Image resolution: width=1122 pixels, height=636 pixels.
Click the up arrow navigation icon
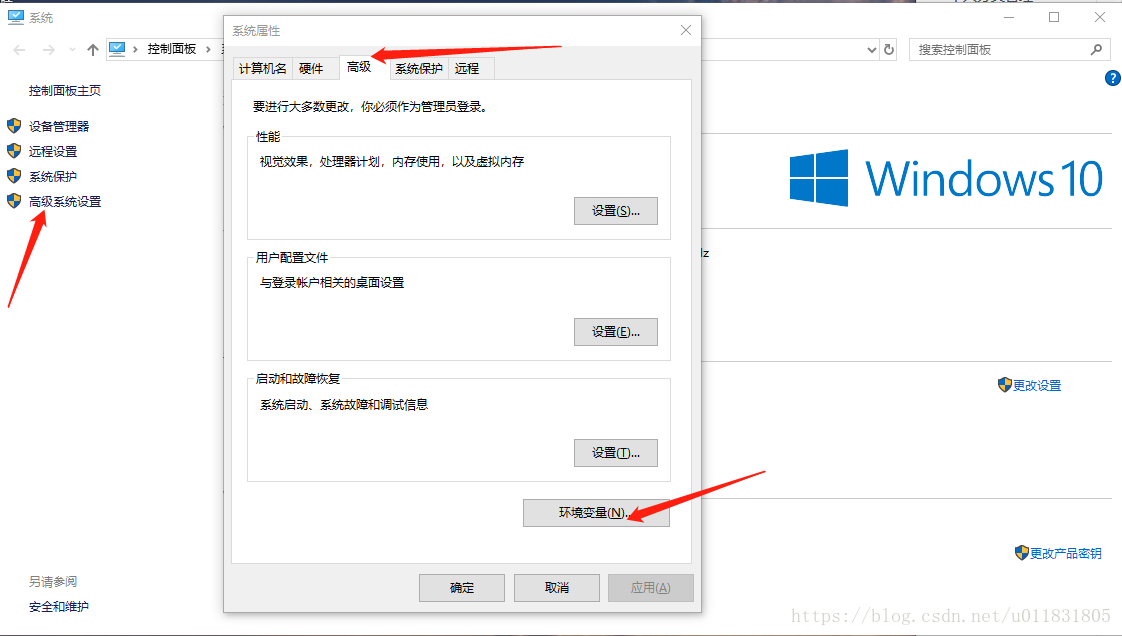pyautogui.click(x=92, y=49)
